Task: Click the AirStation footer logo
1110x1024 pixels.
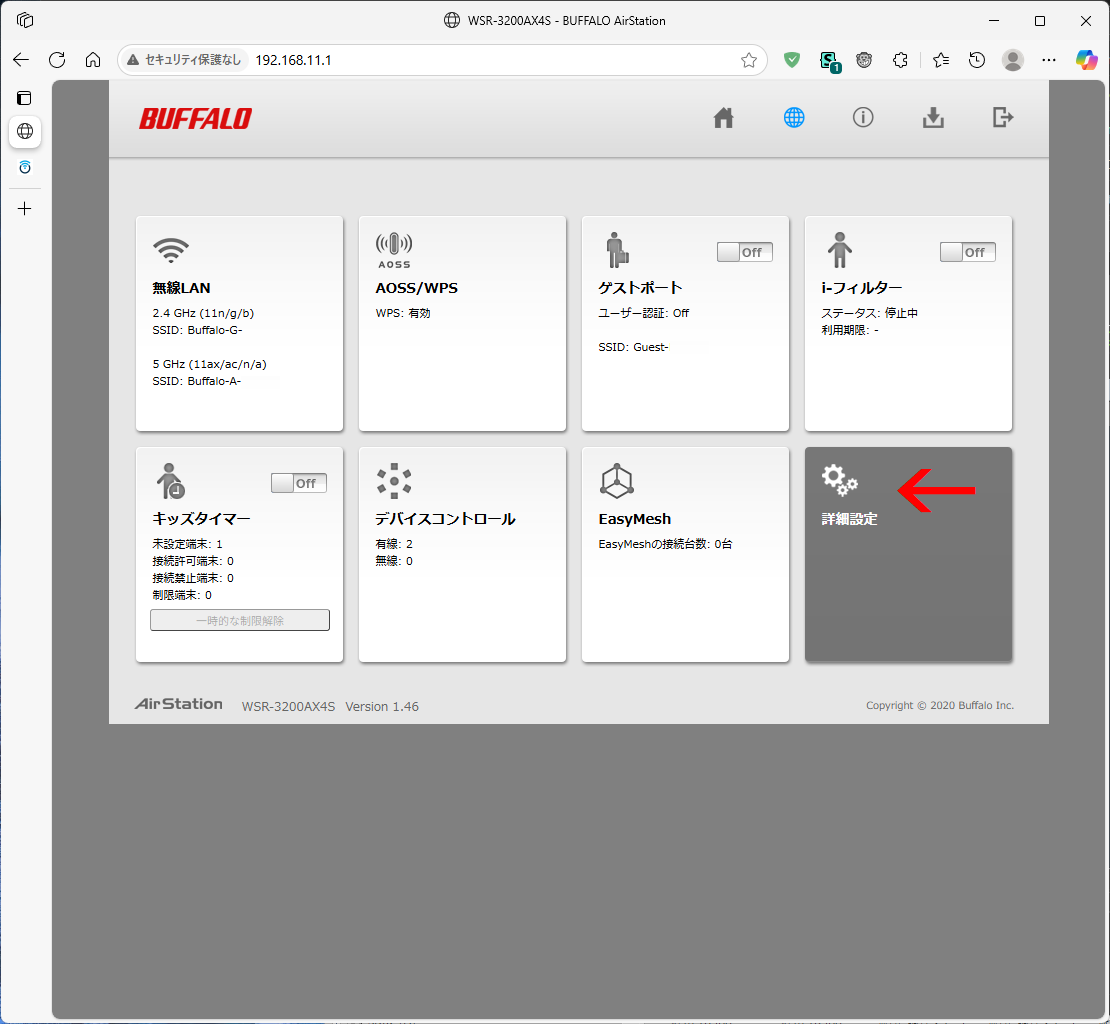Action: [178, 704]
